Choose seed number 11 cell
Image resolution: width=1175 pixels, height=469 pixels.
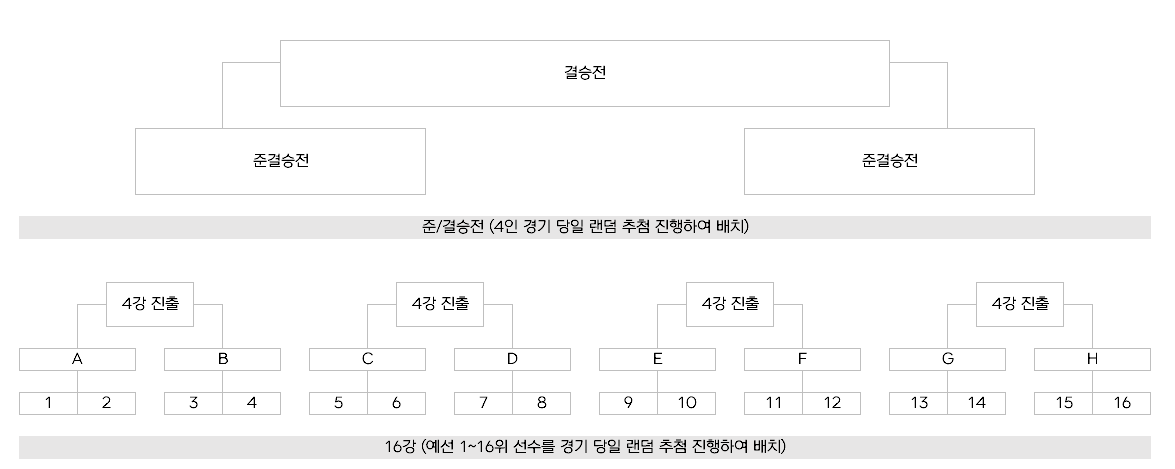pos(773,403)
